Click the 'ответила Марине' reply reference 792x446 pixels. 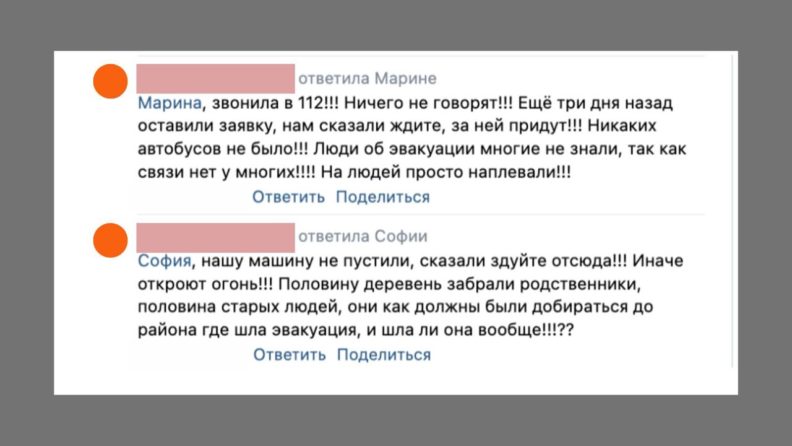(x=367, y=79)
